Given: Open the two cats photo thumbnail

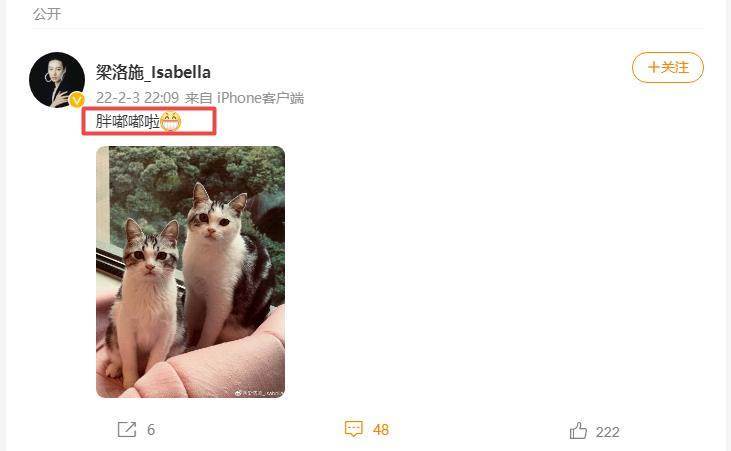Looking at the screenshot, I should point(190,272).
